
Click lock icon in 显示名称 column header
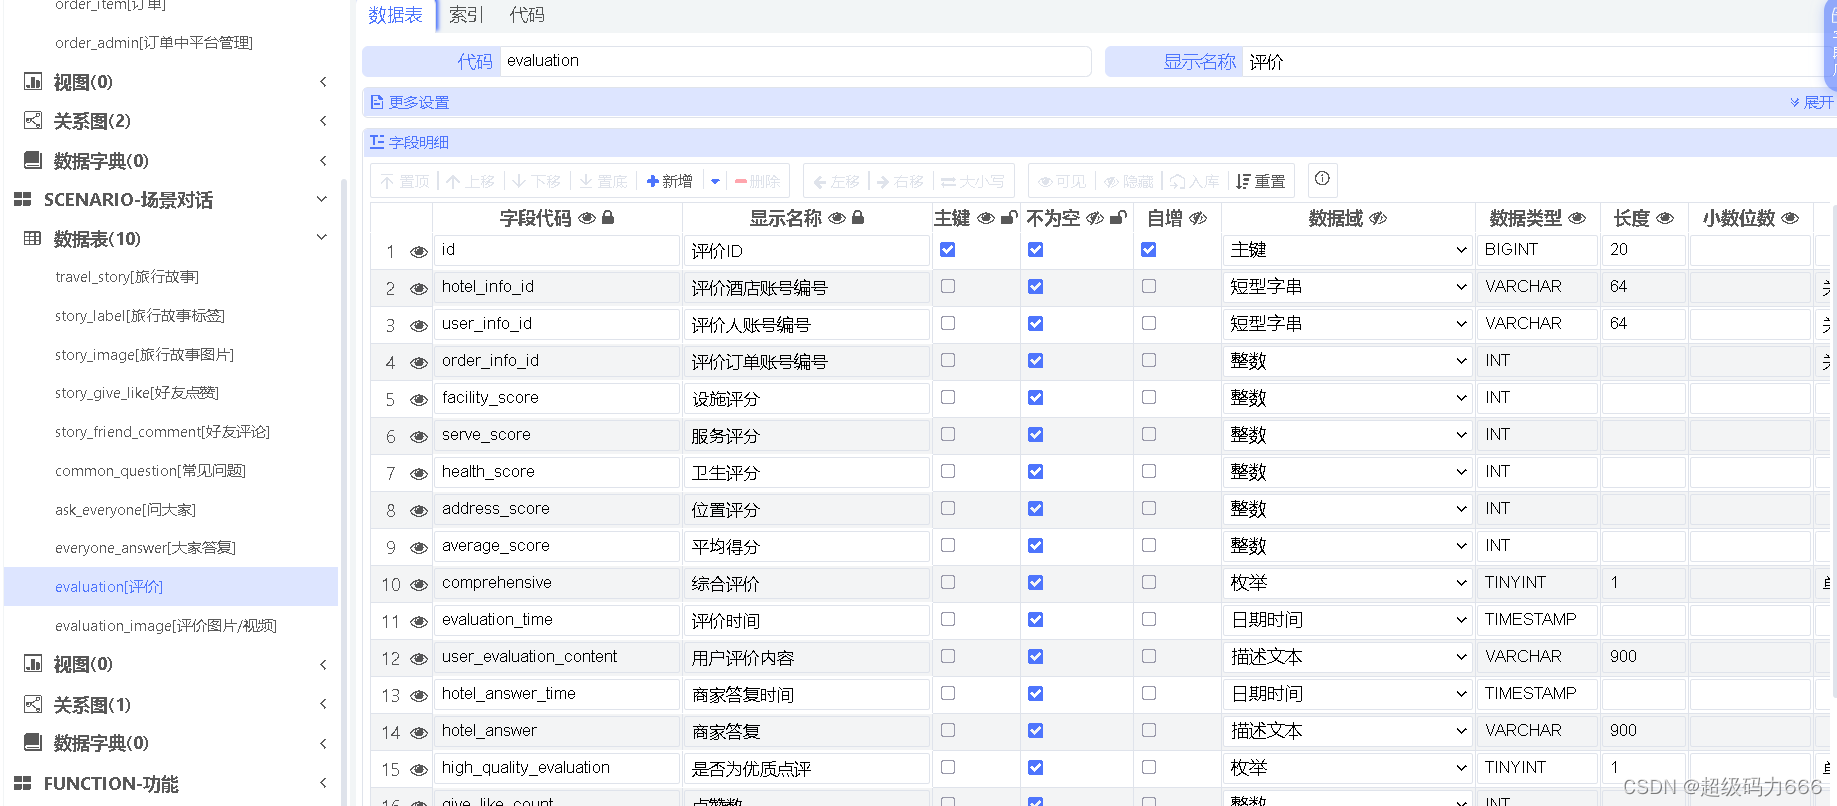[858, 218]
